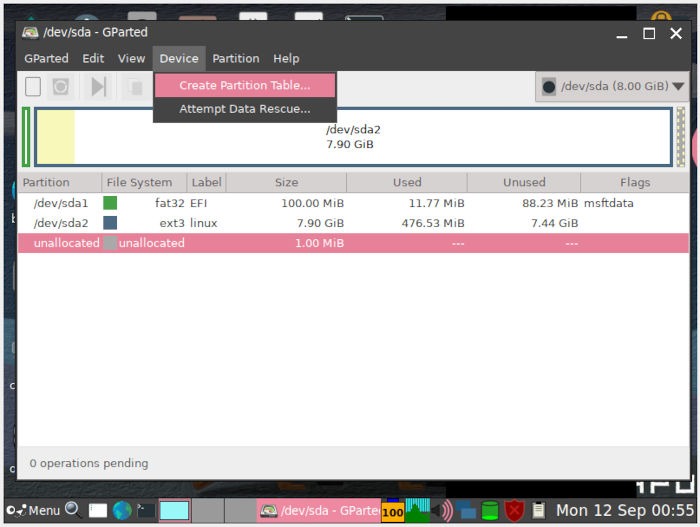Screen dimensions: 700x527
Task: Click the Label column header
Action: coord(206,182)
